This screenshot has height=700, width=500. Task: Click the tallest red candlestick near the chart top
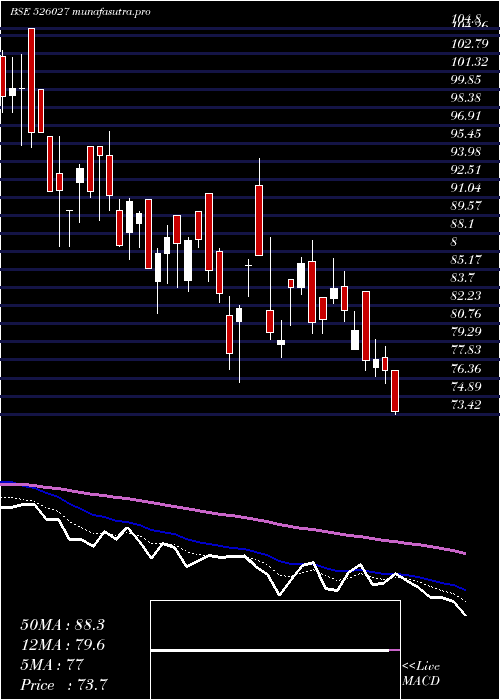point(32,80)
